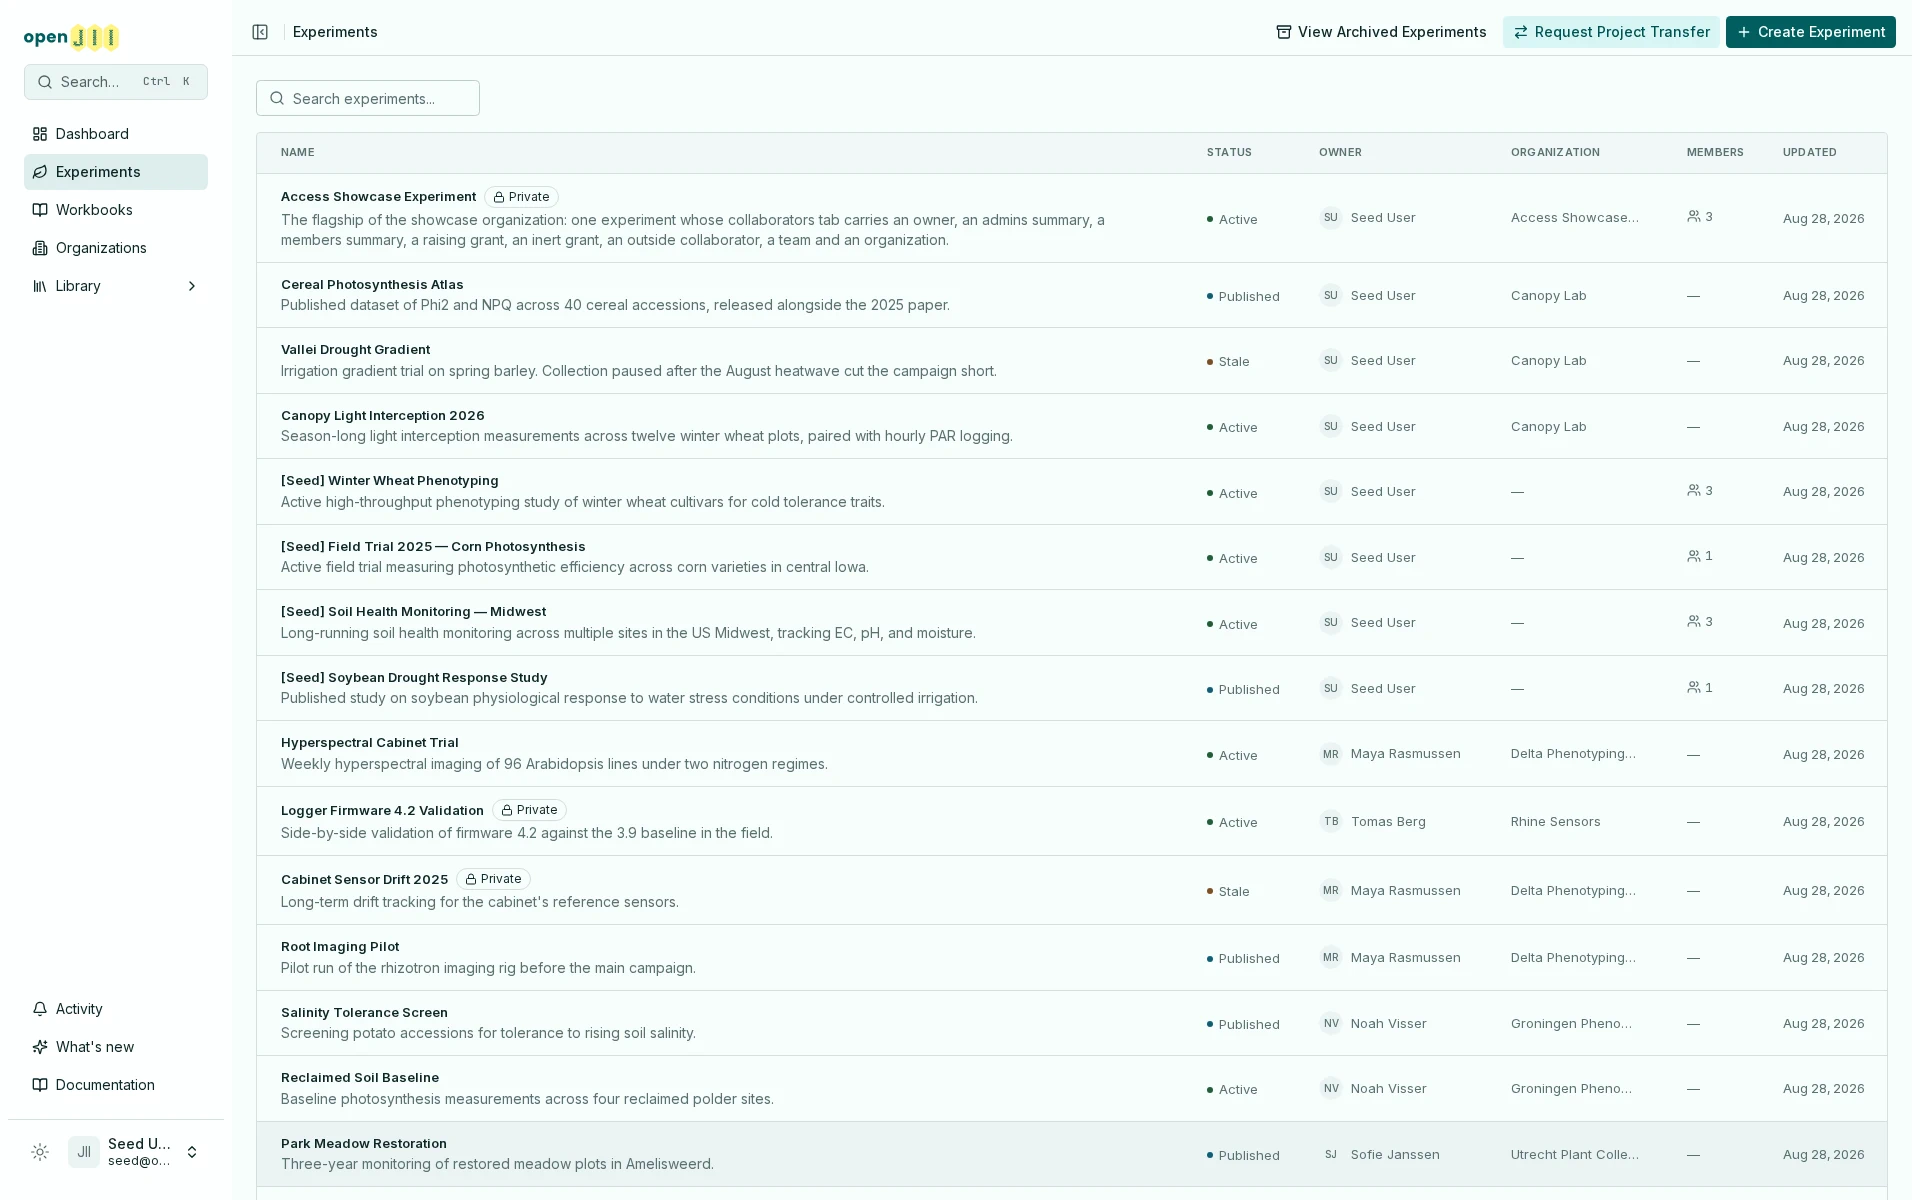Click the Private badge on Access Showcase Experiment
This screenshot has height=1200, width=1920.
pyautogui.click(x=521, y=197)
